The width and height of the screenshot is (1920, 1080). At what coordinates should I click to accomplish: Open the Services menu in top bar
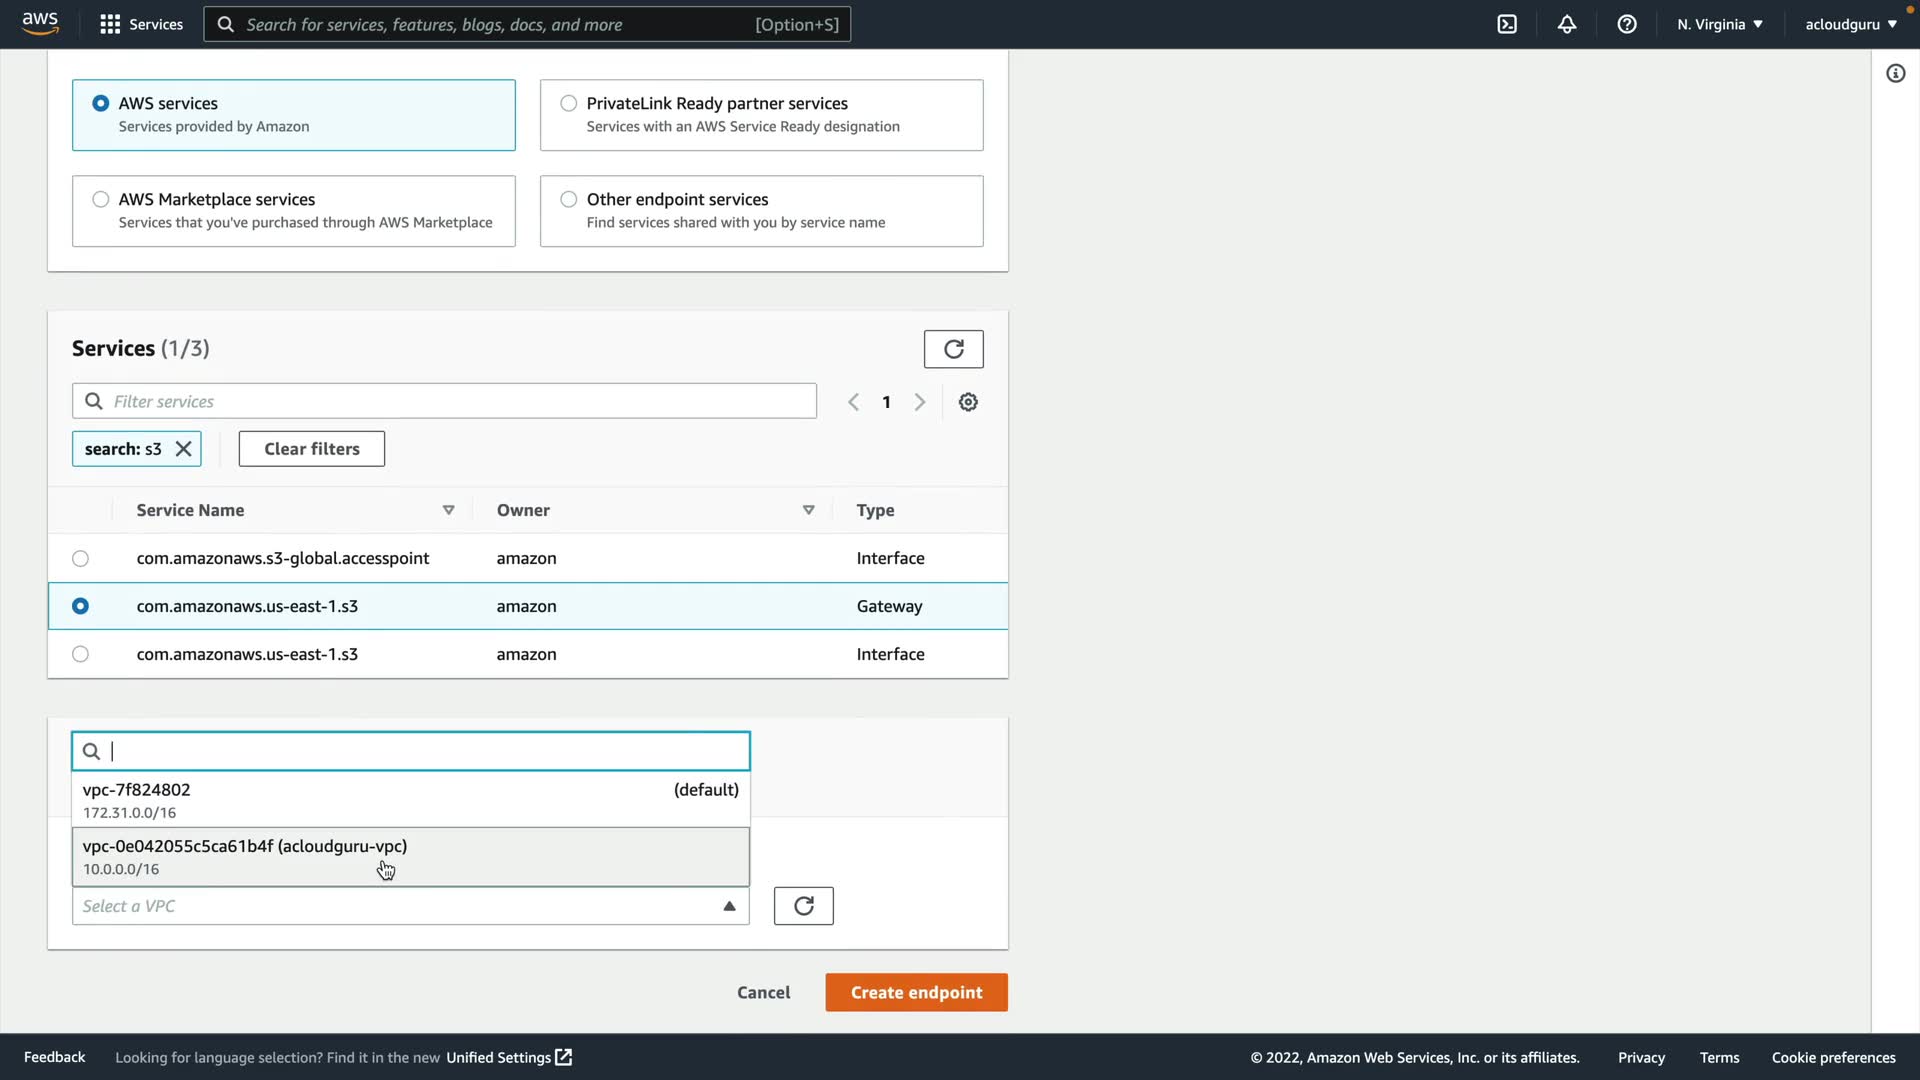tap(142, 24)
